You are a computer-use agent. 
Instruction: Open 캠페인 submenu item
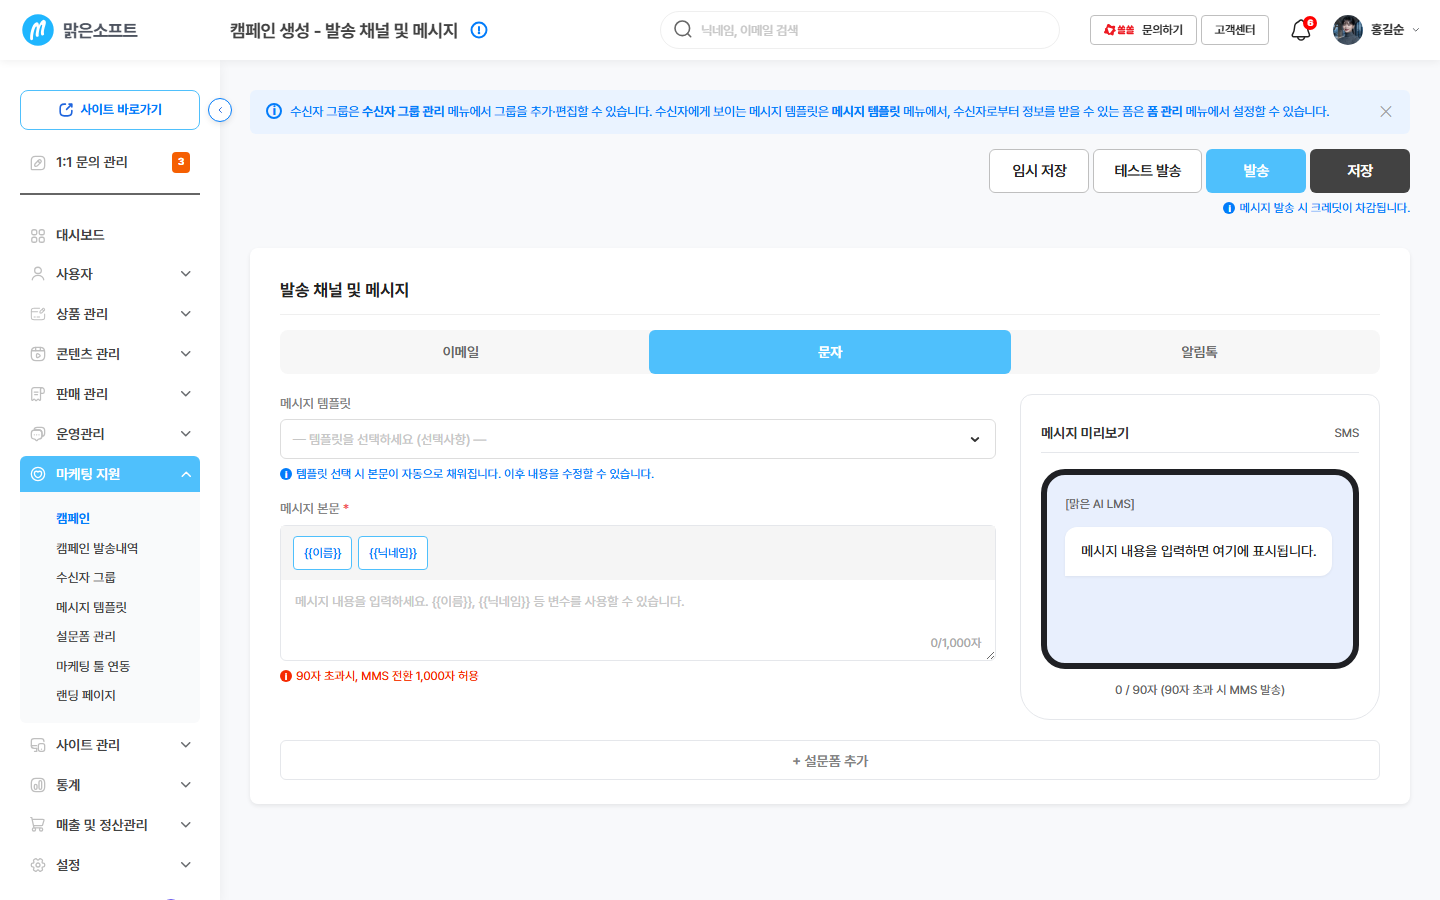click(73, 518)
